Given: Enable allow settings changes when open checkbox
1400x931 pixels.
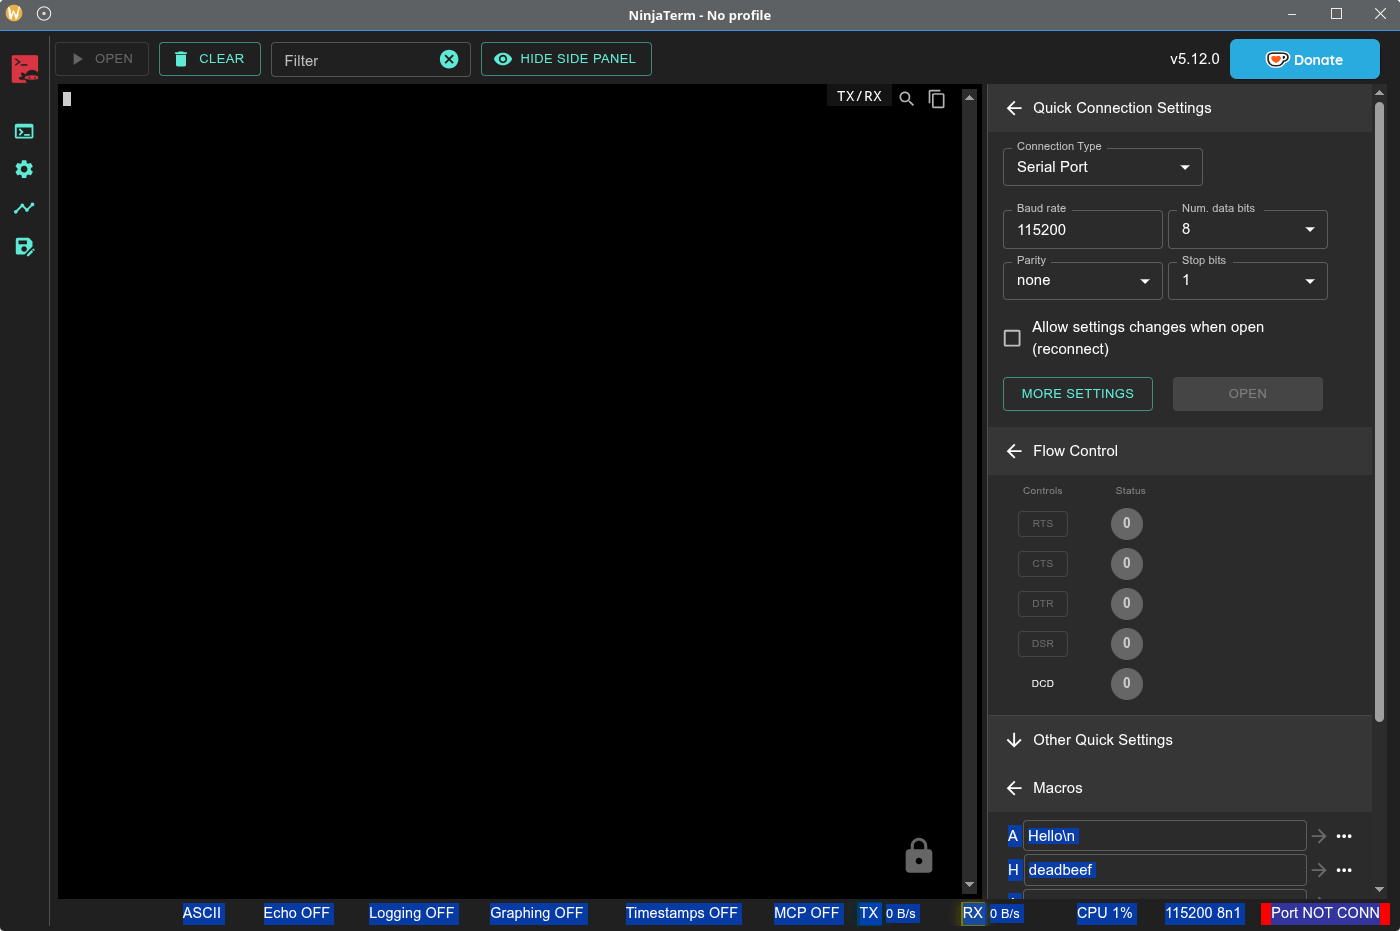Looking at the screenshot, I should point(1012,338).
